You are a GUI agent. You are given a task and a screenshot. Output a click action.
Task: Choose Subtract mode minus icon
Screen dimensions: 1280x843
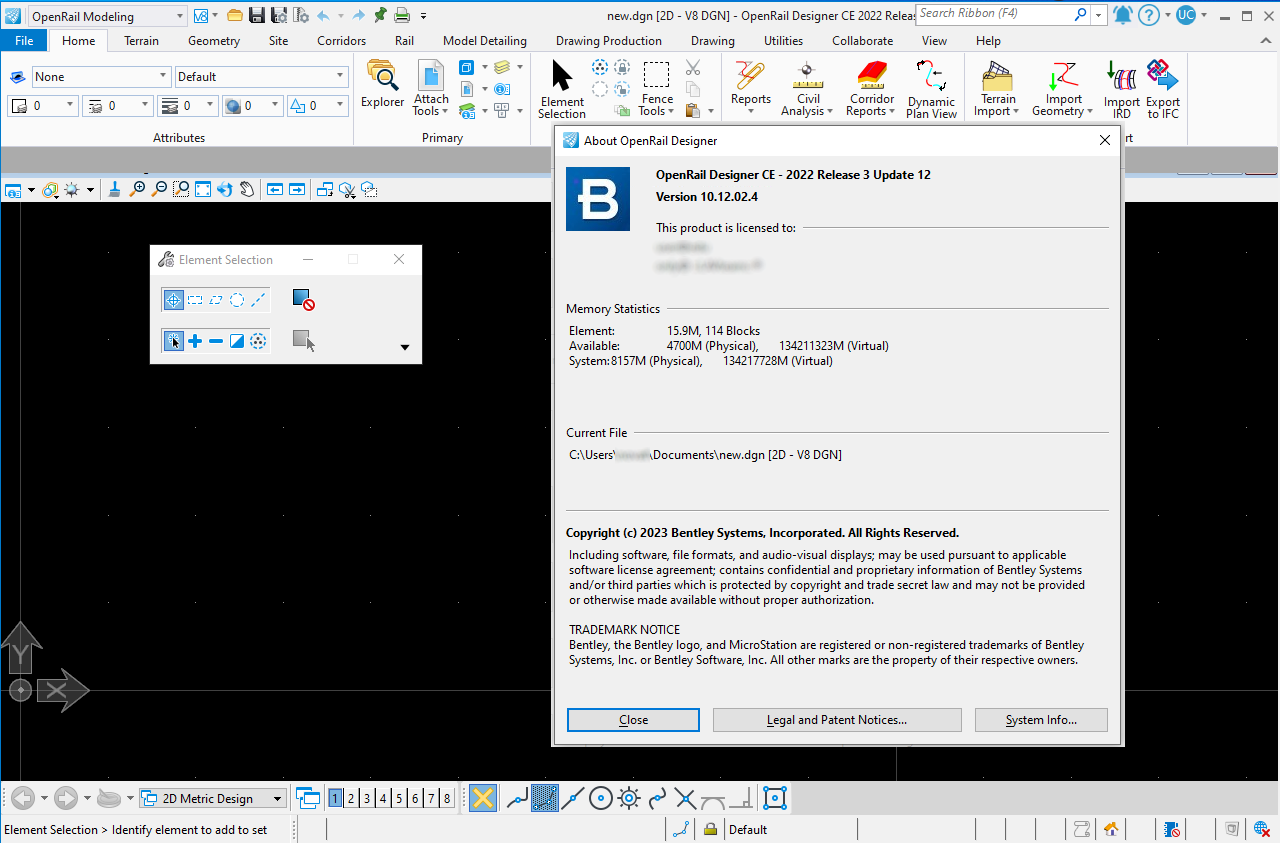[x=216, y=341]
